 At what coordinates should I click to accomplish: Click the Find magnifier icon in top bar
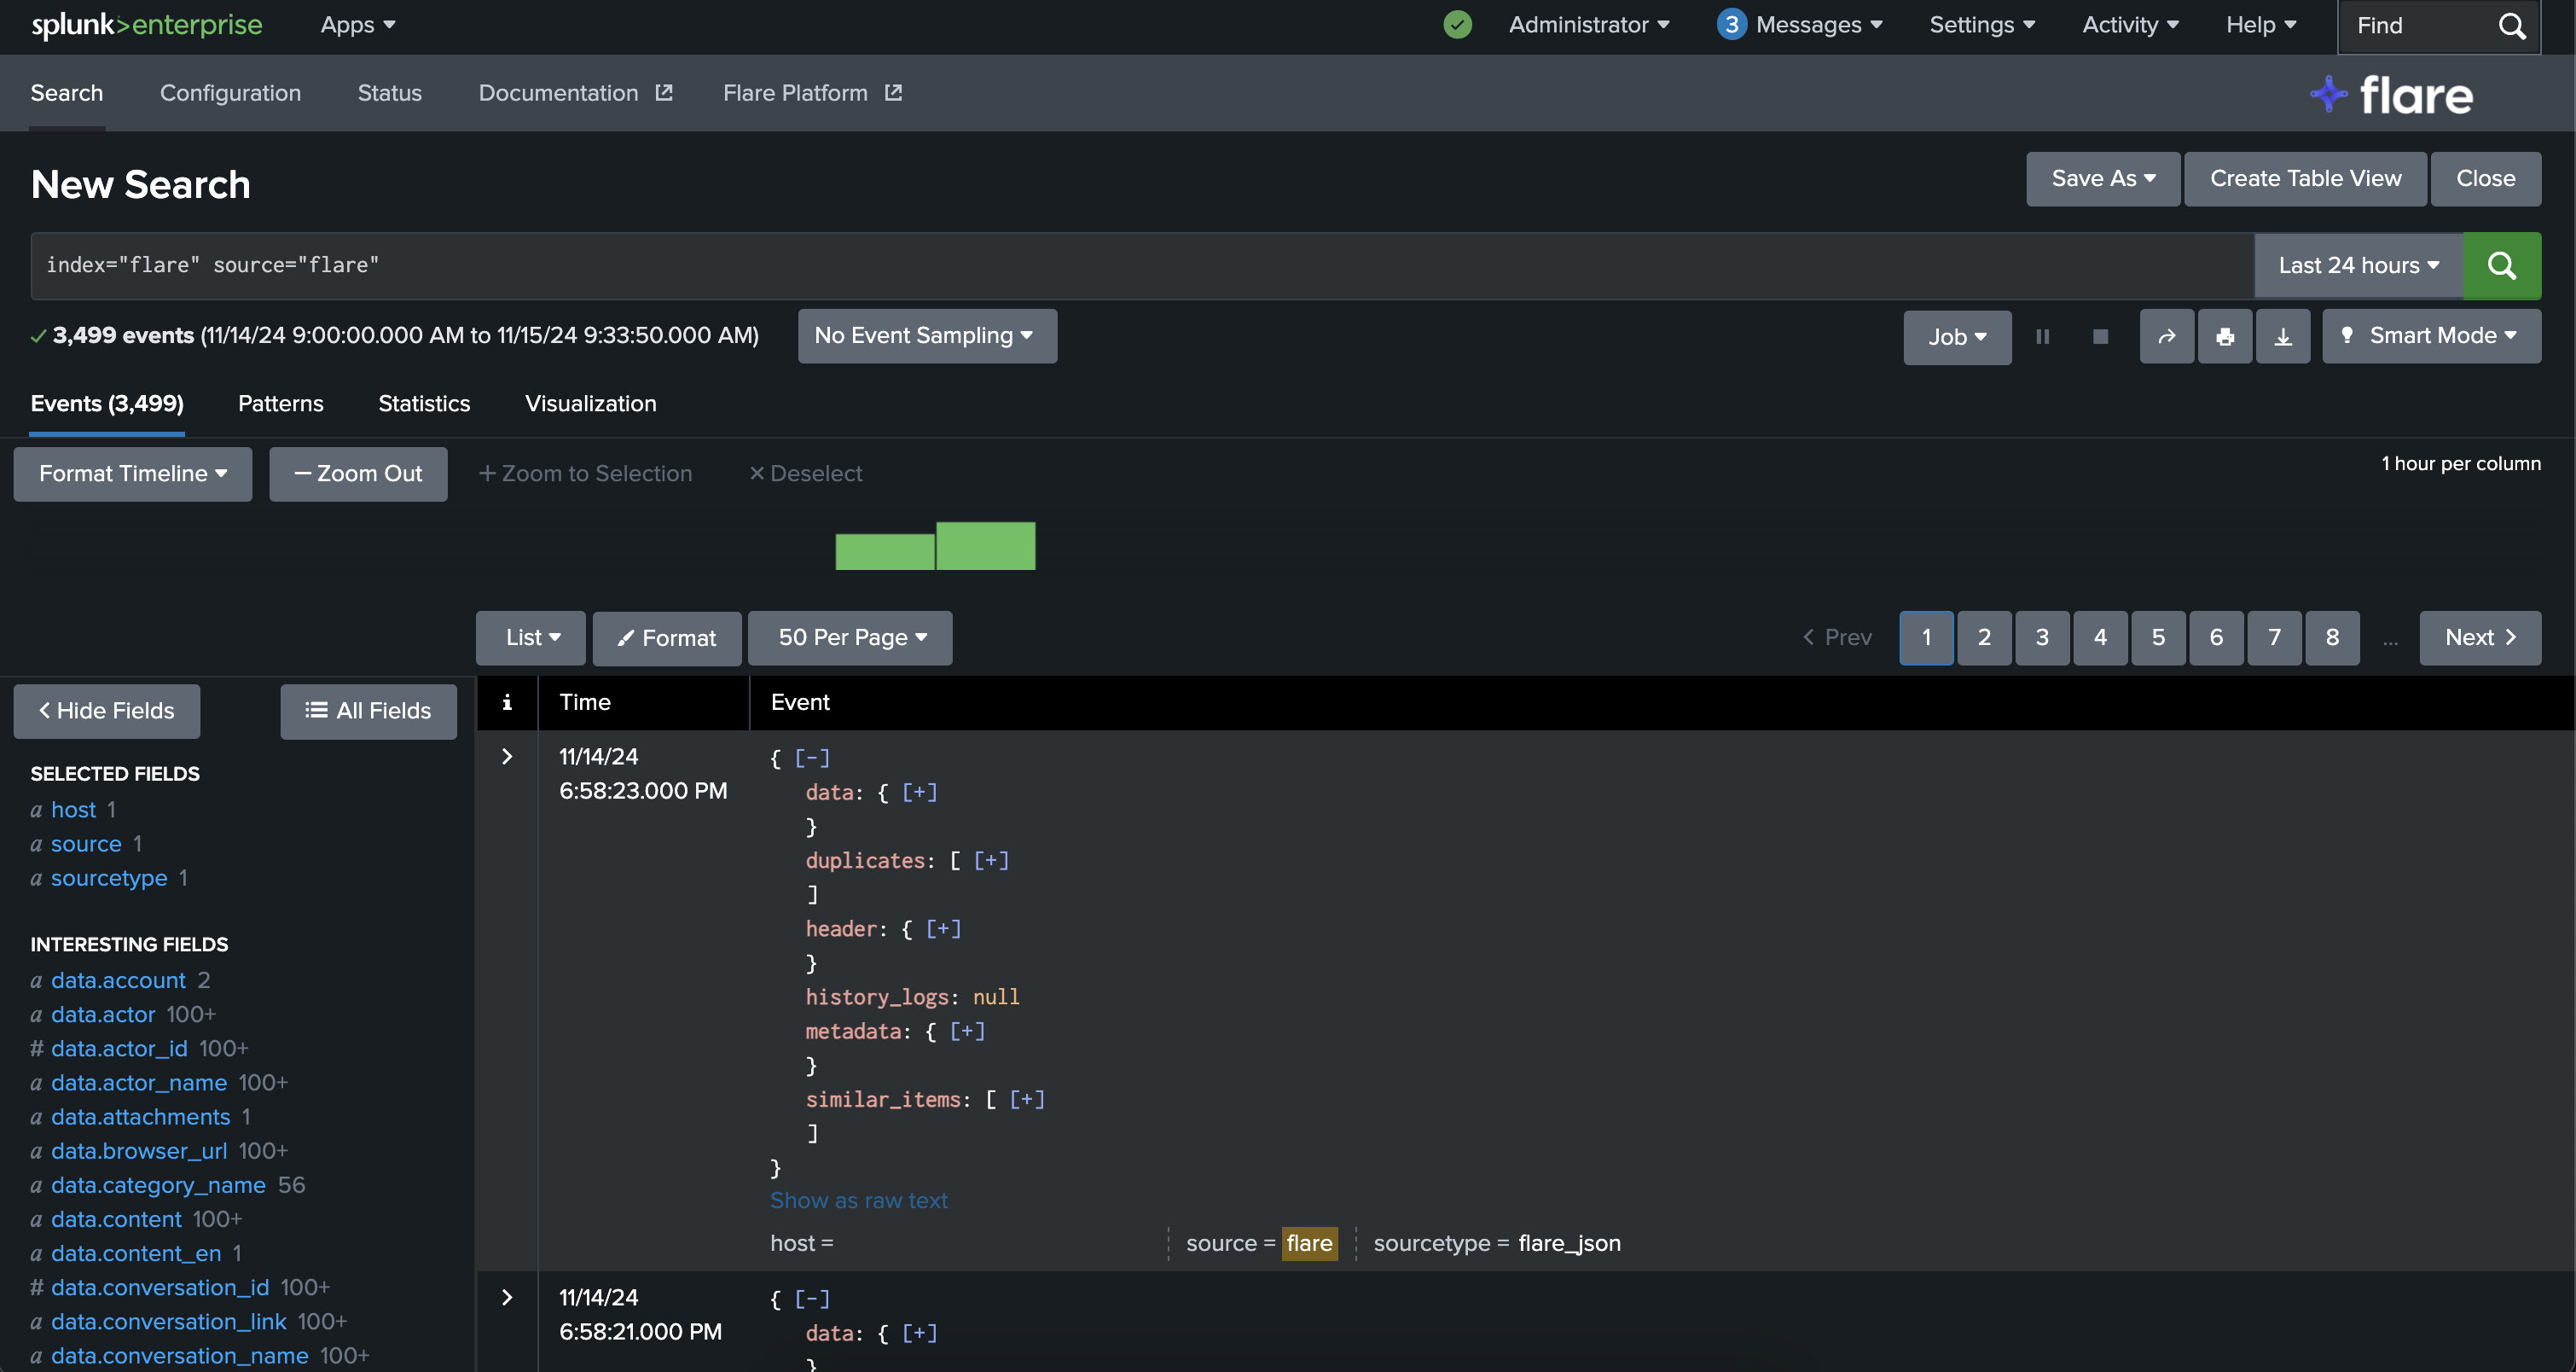[2512, 26]
